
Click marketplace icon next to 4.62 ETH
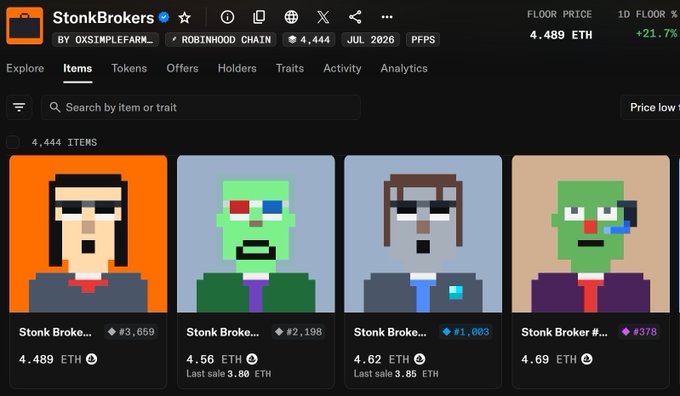tap(419, 359)
